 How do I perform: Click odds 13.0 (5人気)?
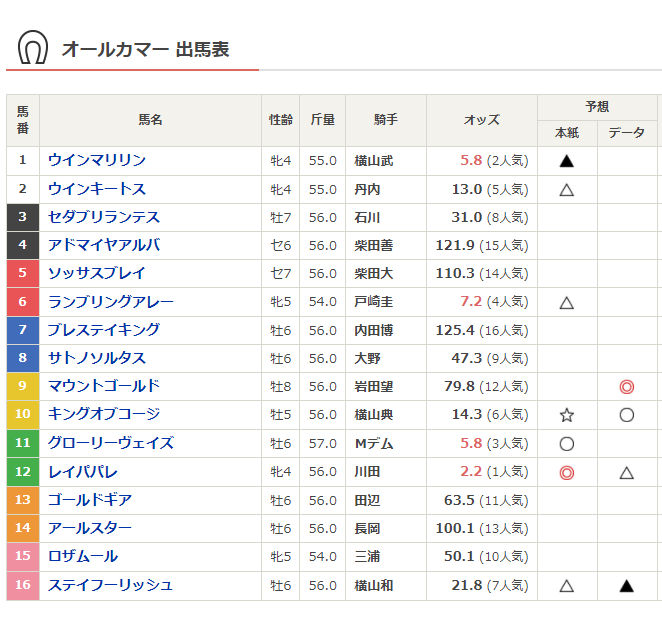(x=490, y=190)
